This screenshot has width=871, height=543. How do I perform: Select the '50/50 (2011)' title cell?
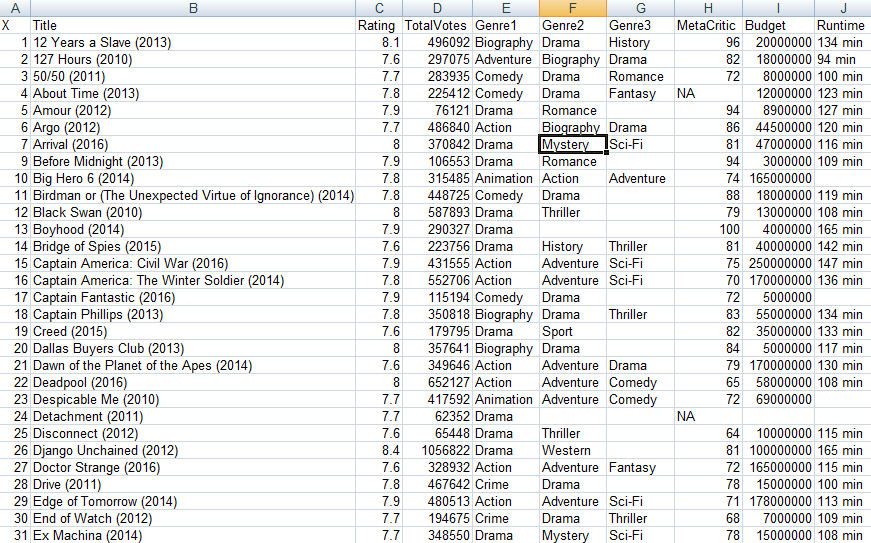point(193,77)
